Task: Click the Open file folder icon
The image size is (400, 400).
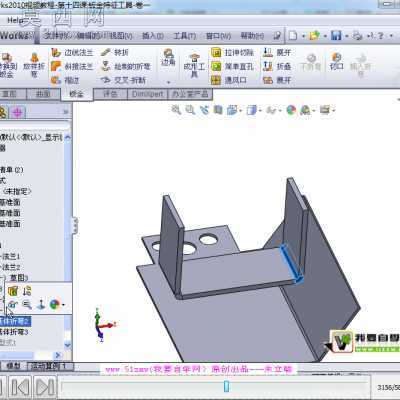Action: pos(314,36)
